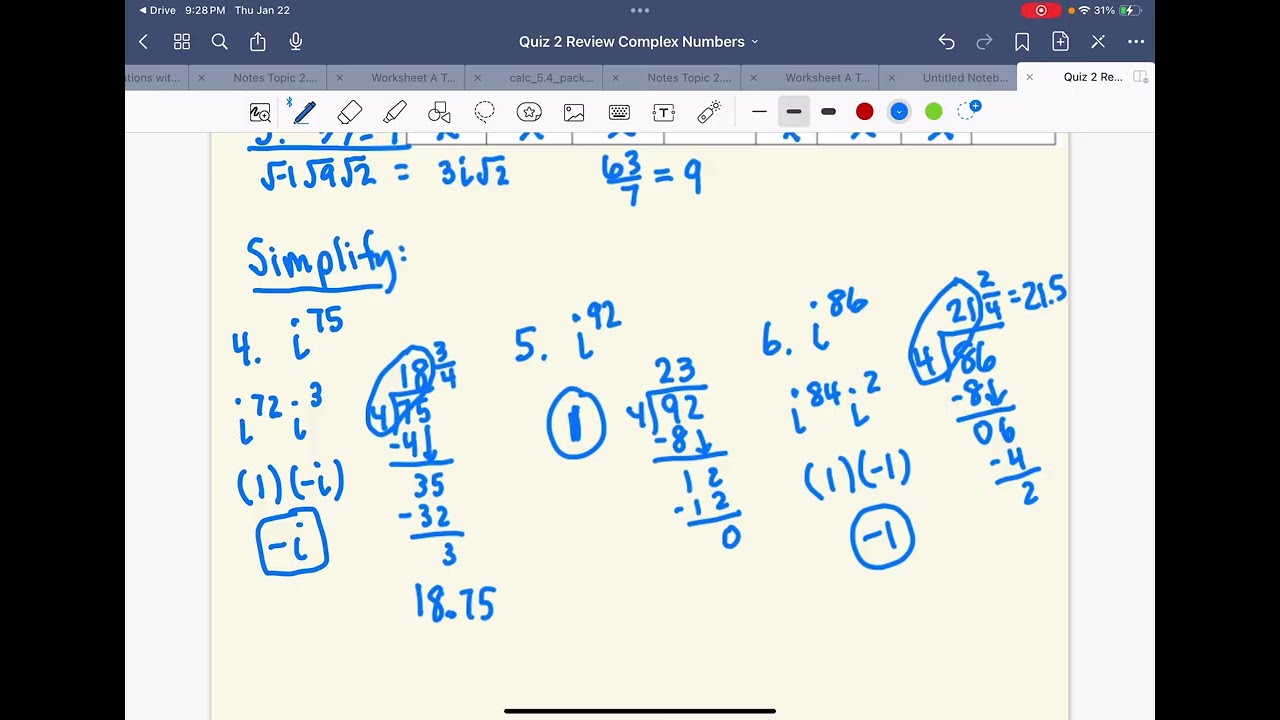Return to the Drive app
The height and width of the screenshot is (720, 1280).
click(x=157, y=10)
